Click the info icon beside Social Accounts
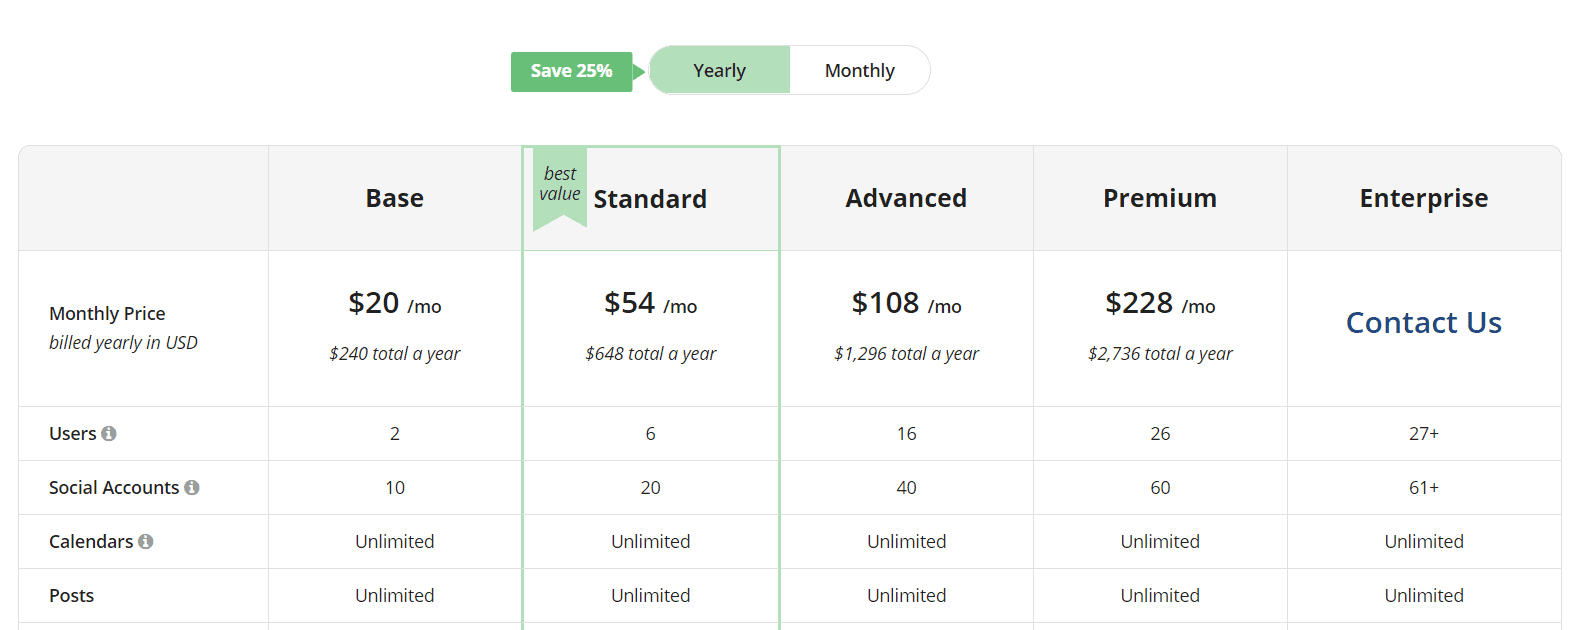 [x=192, y=488]
